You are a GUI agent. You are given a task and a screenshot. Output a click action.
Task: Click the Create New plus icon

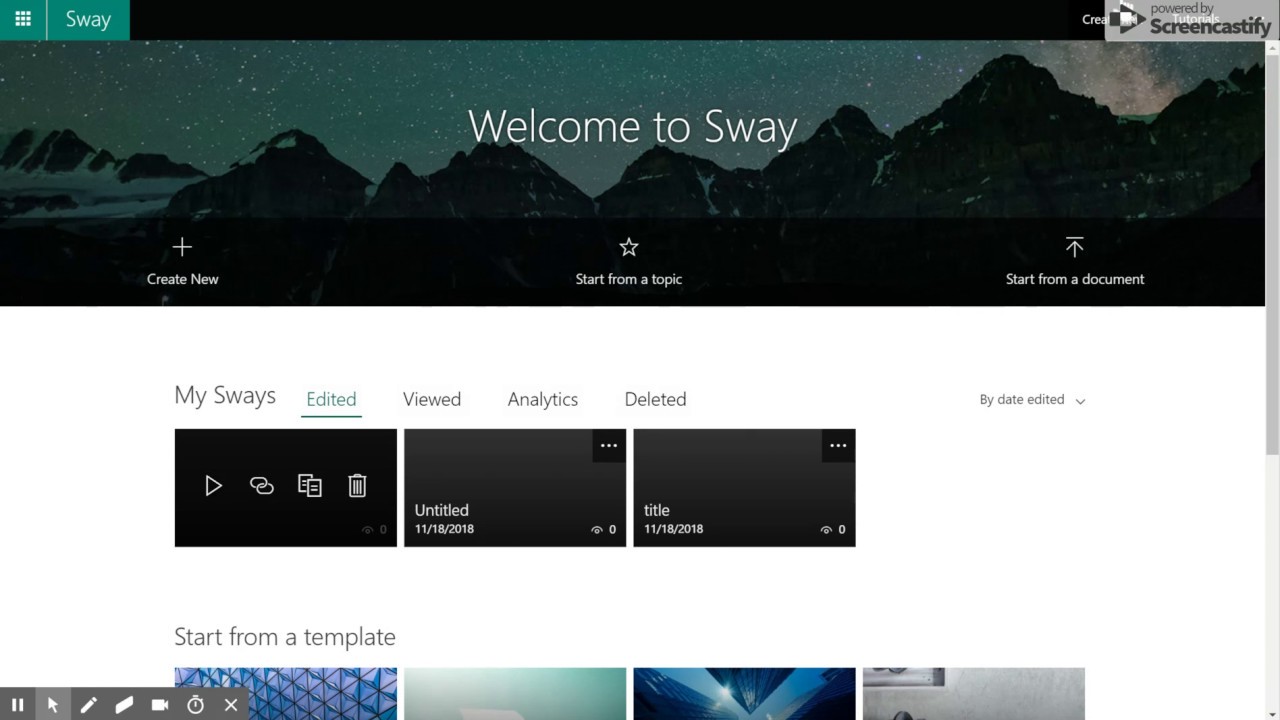point(182,247)
